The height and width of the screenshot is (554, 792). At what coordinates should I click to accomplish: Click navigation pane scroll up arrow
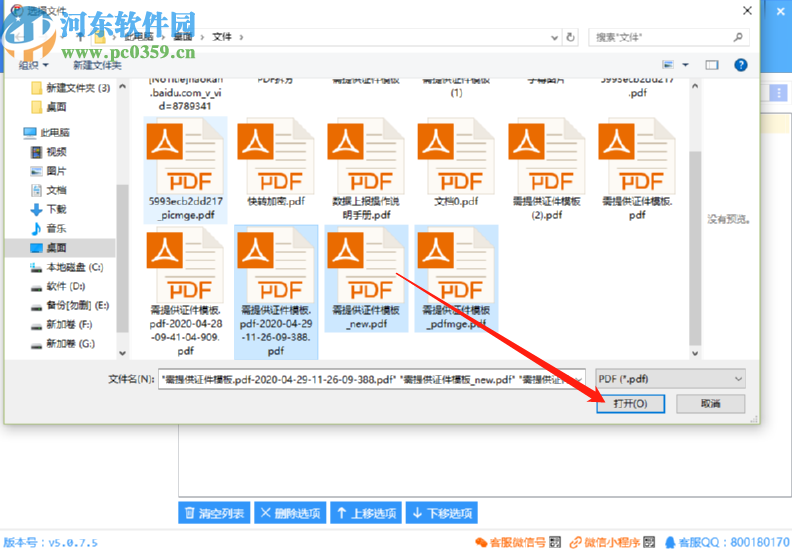(x=122, y=86)
